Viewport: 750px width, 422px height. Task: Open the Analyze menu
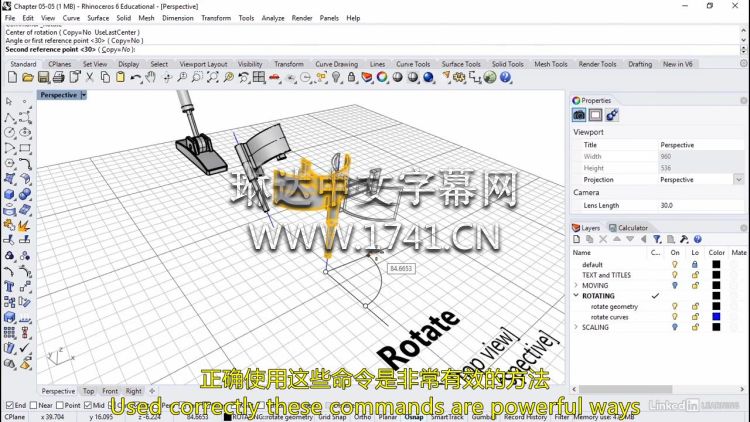pyautogui.click(x=273, y=18)
